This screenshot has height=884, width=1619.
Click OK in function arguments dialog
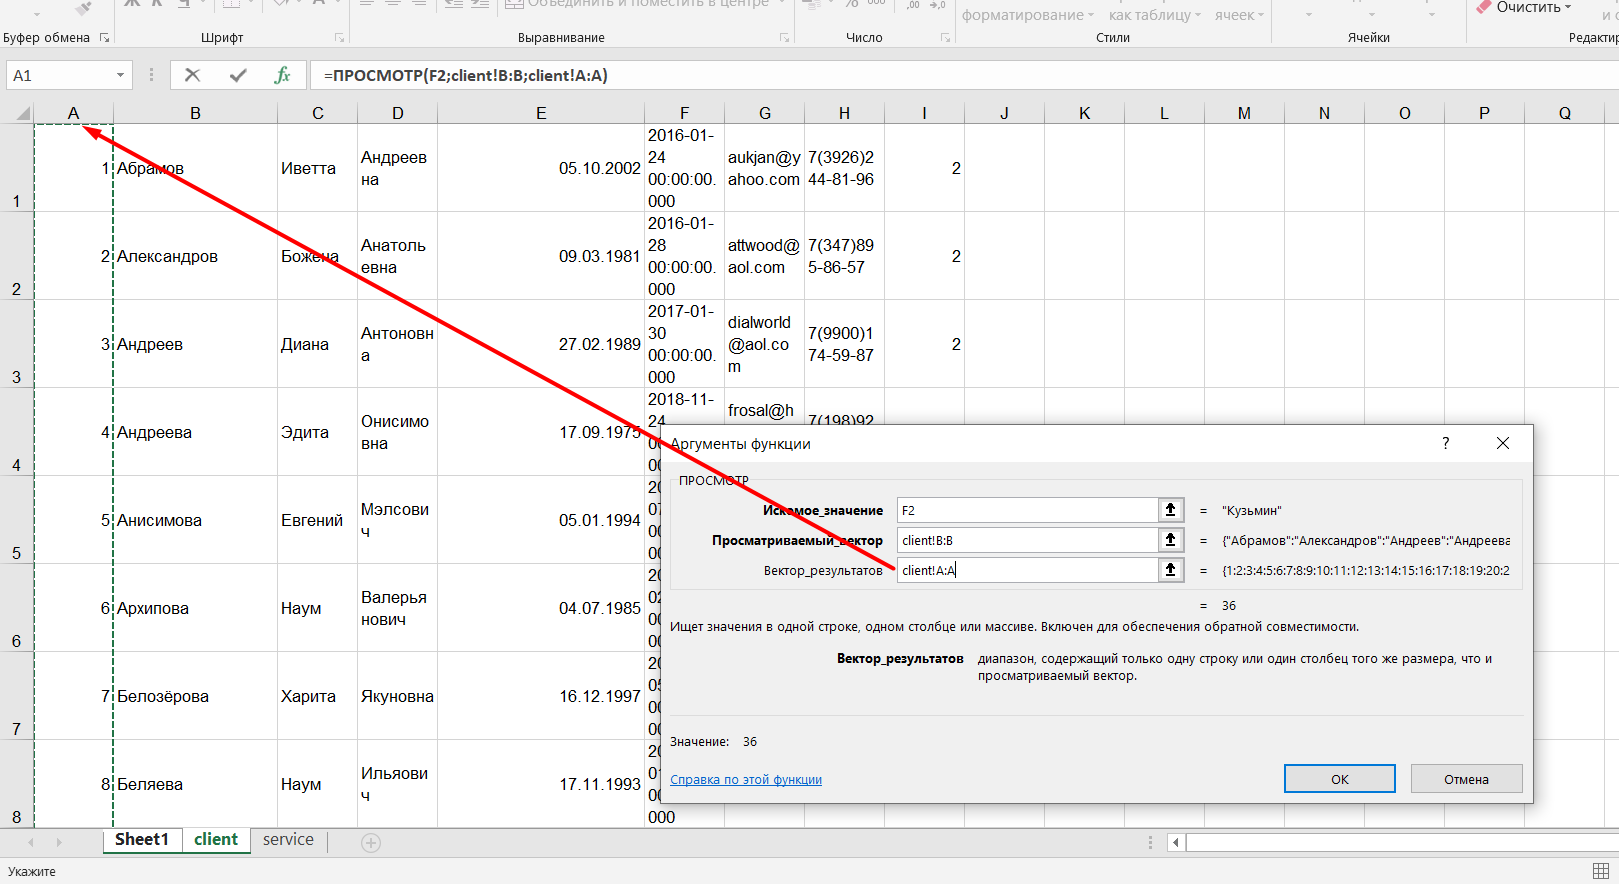(x=1339, y=779)
